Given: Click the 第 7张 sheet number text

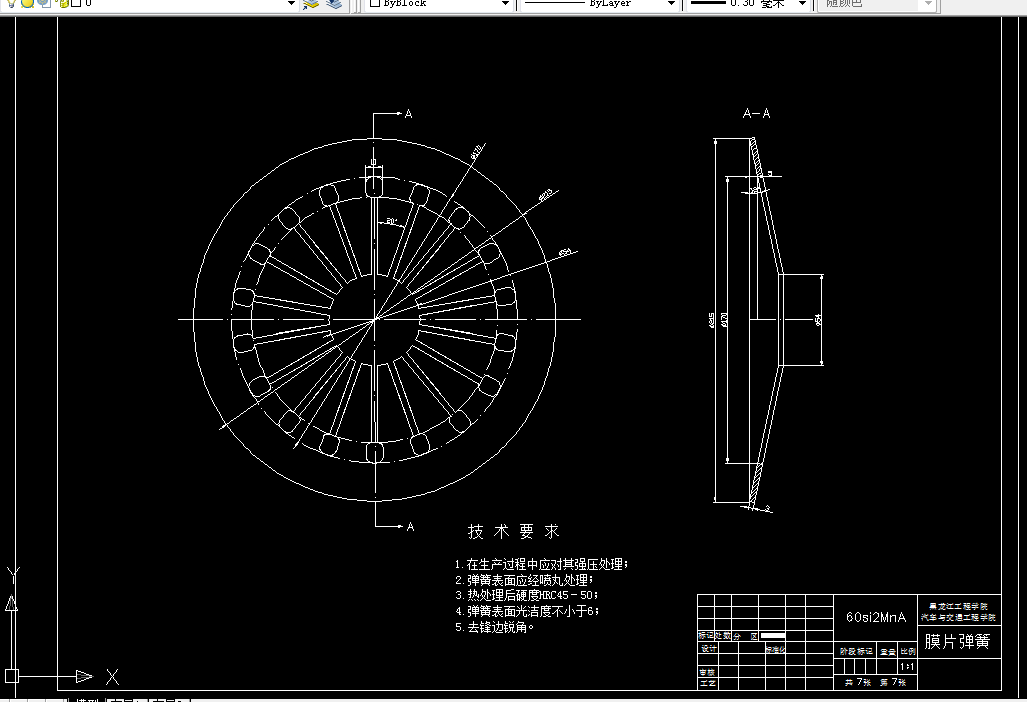Looking at the screenshot, I should [x=893, y=682].
